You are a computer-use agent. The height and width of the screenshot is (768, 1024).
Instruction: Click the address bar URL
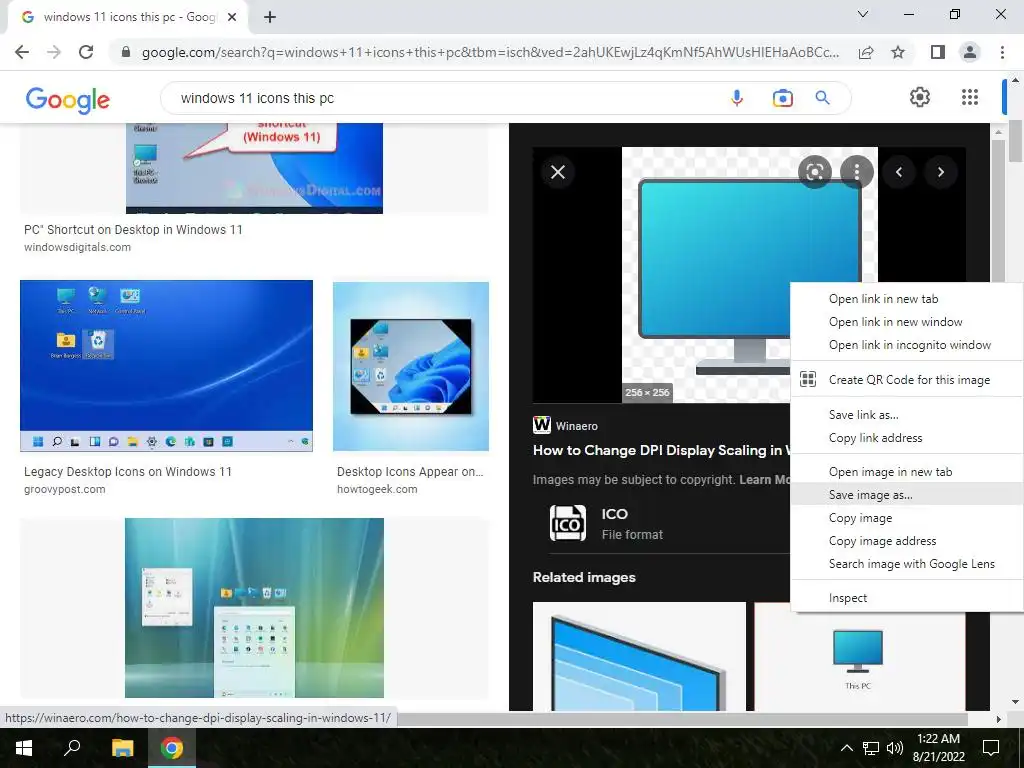490,52
